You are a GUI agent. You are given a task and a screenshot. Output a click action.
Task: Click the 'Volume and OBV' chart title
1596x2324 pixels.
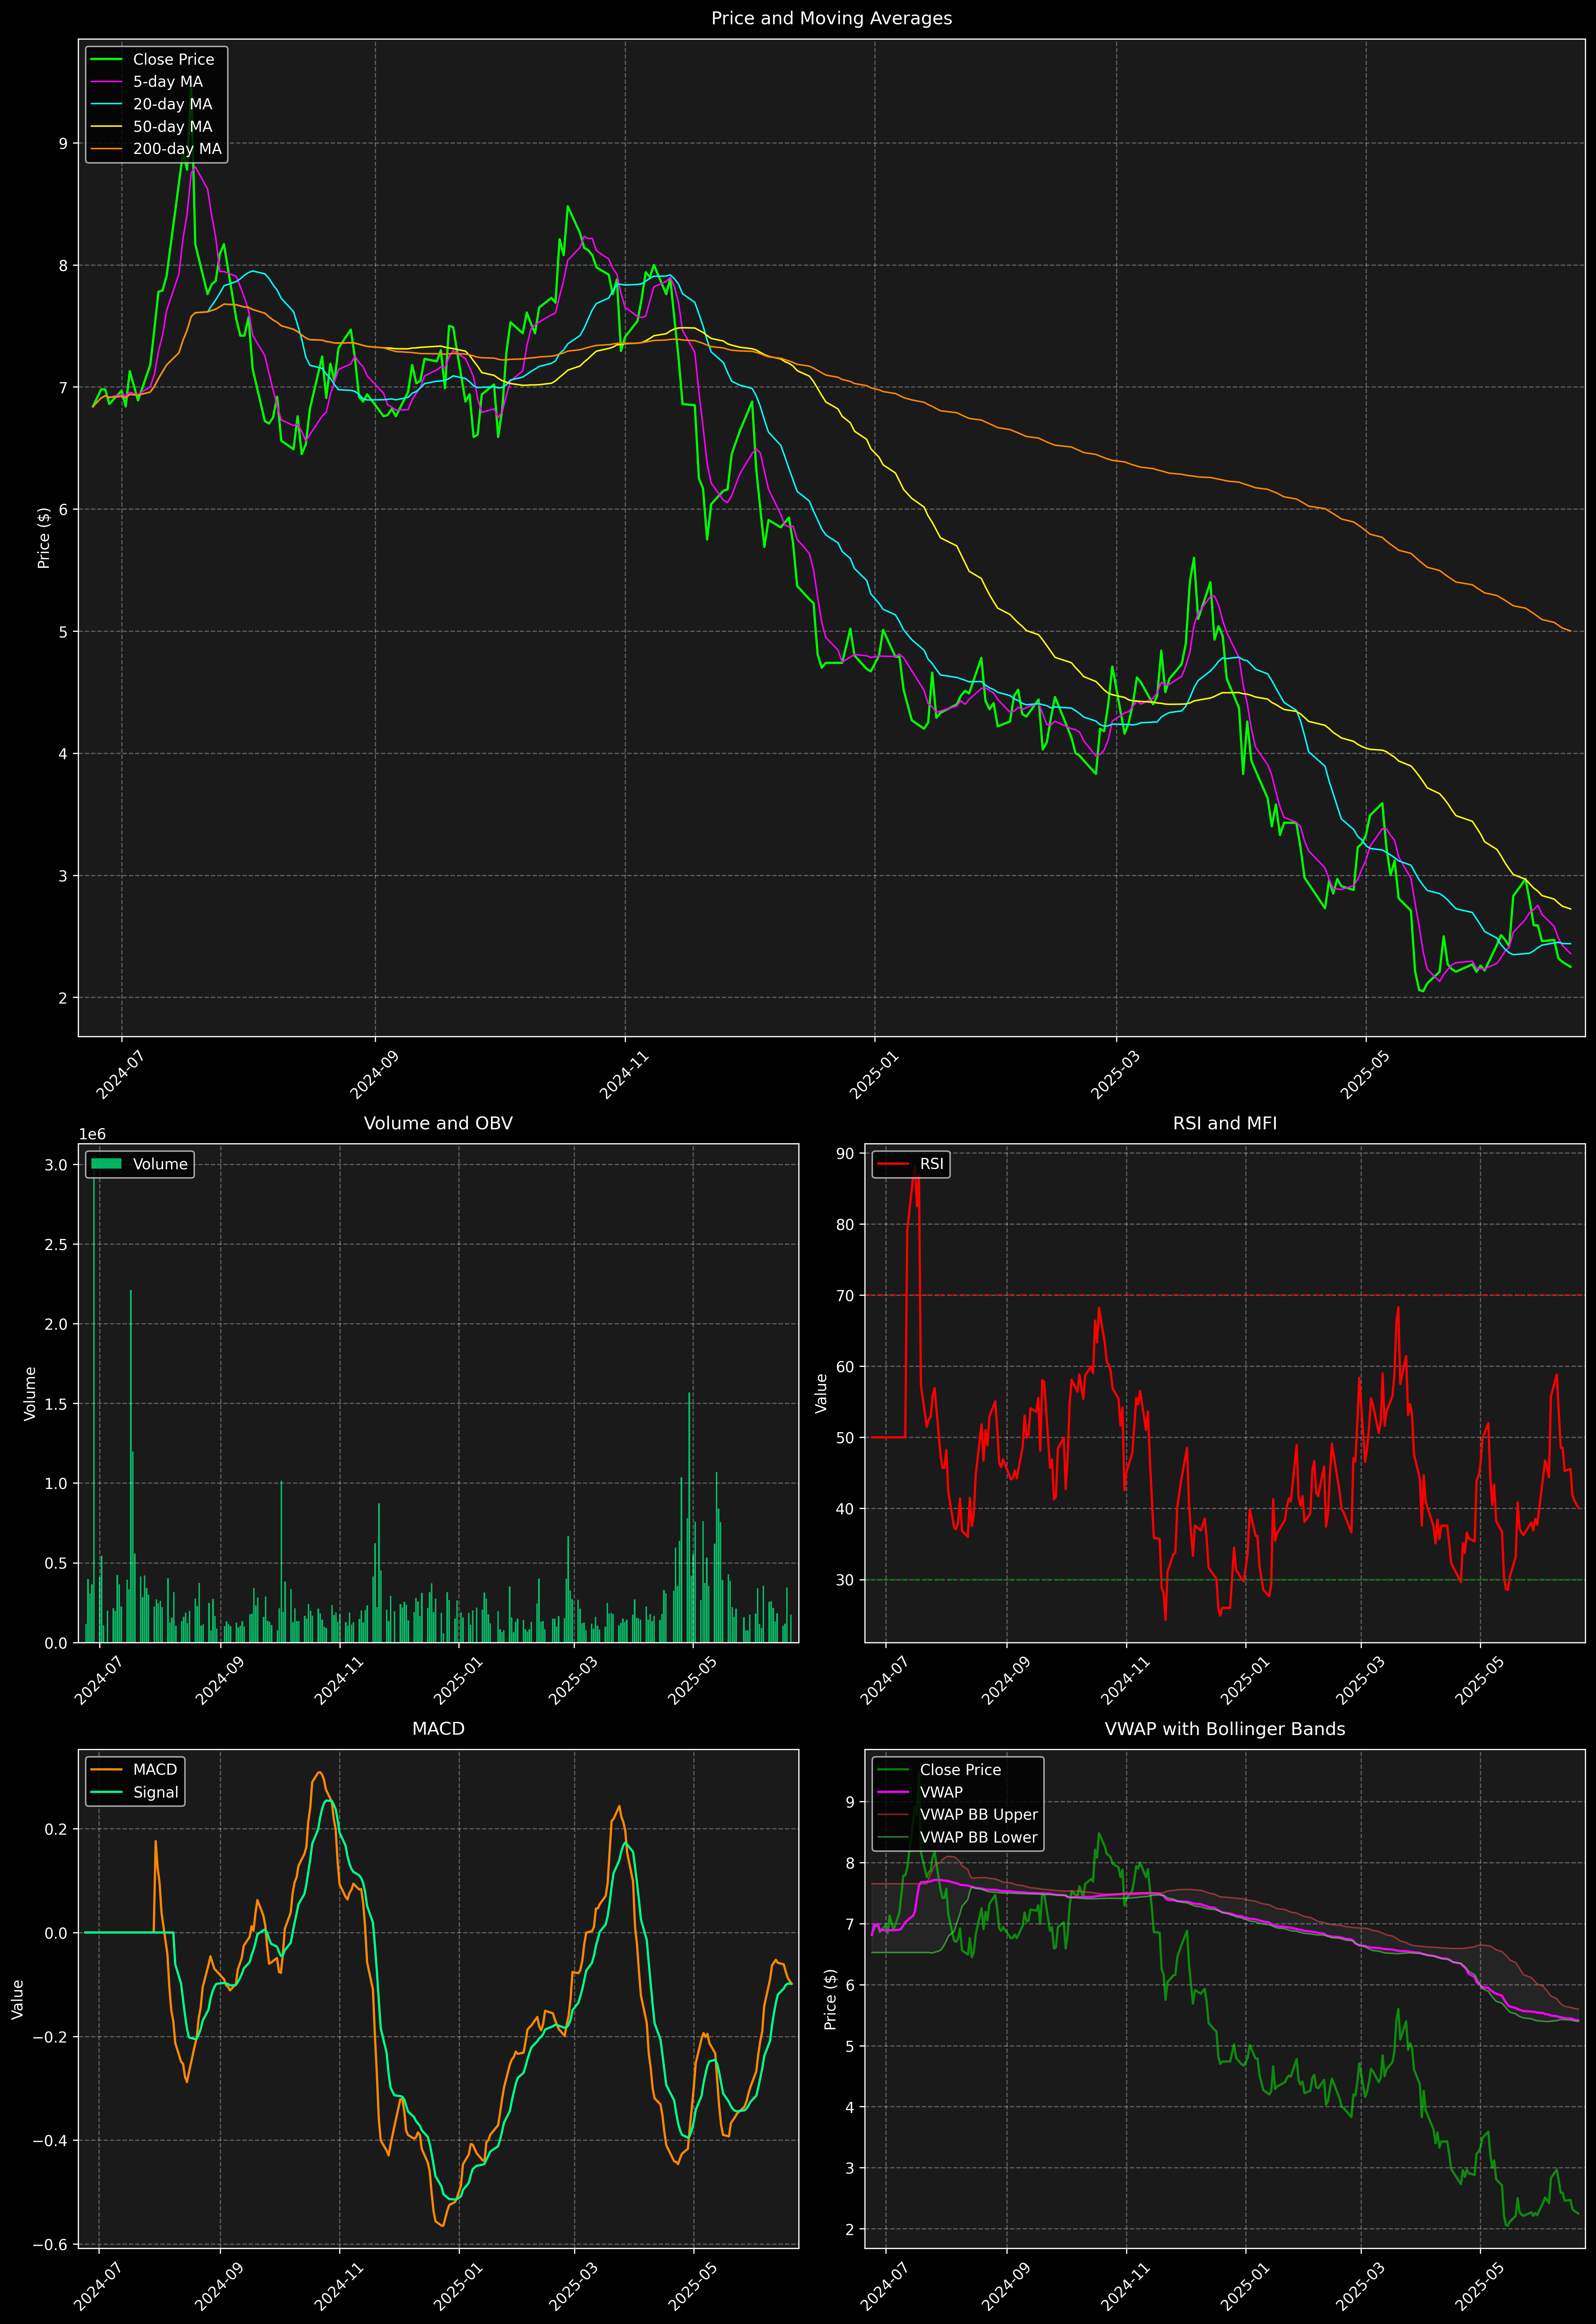[438, 1123]
